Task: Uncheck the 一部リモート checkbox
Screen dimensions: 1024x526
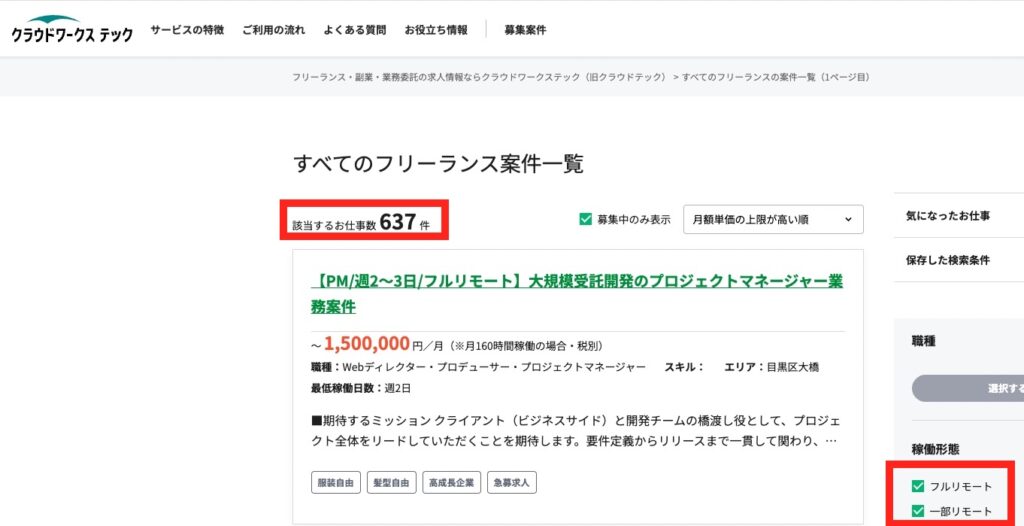Action: pyautogui.click(x=918, y=512)
